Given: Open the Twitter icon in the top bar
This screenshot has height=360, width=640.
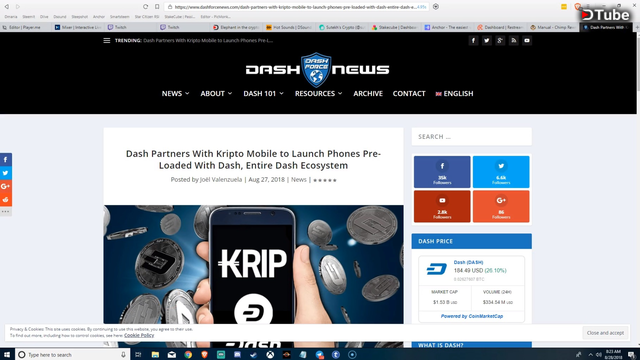Looking at the screenshot, I should [x=487, y=40].
